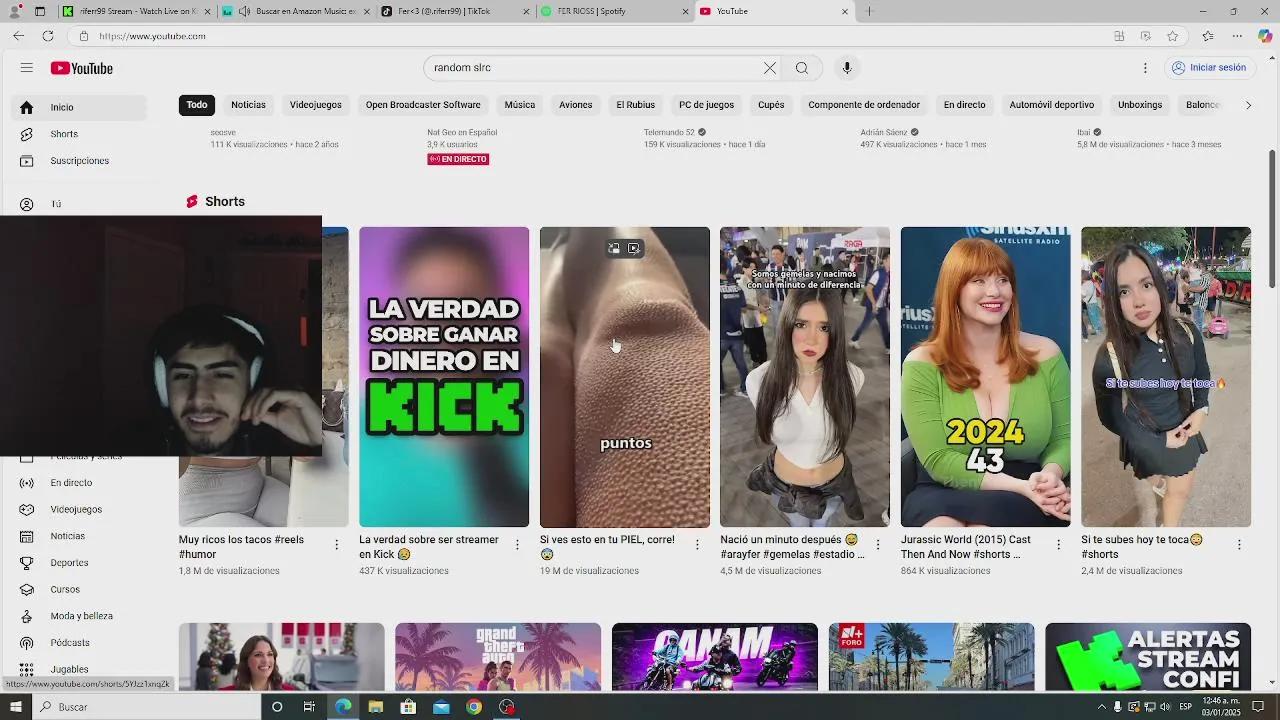
Task: Open Grand Theft Auto video thumbnail
Action: 498,657
